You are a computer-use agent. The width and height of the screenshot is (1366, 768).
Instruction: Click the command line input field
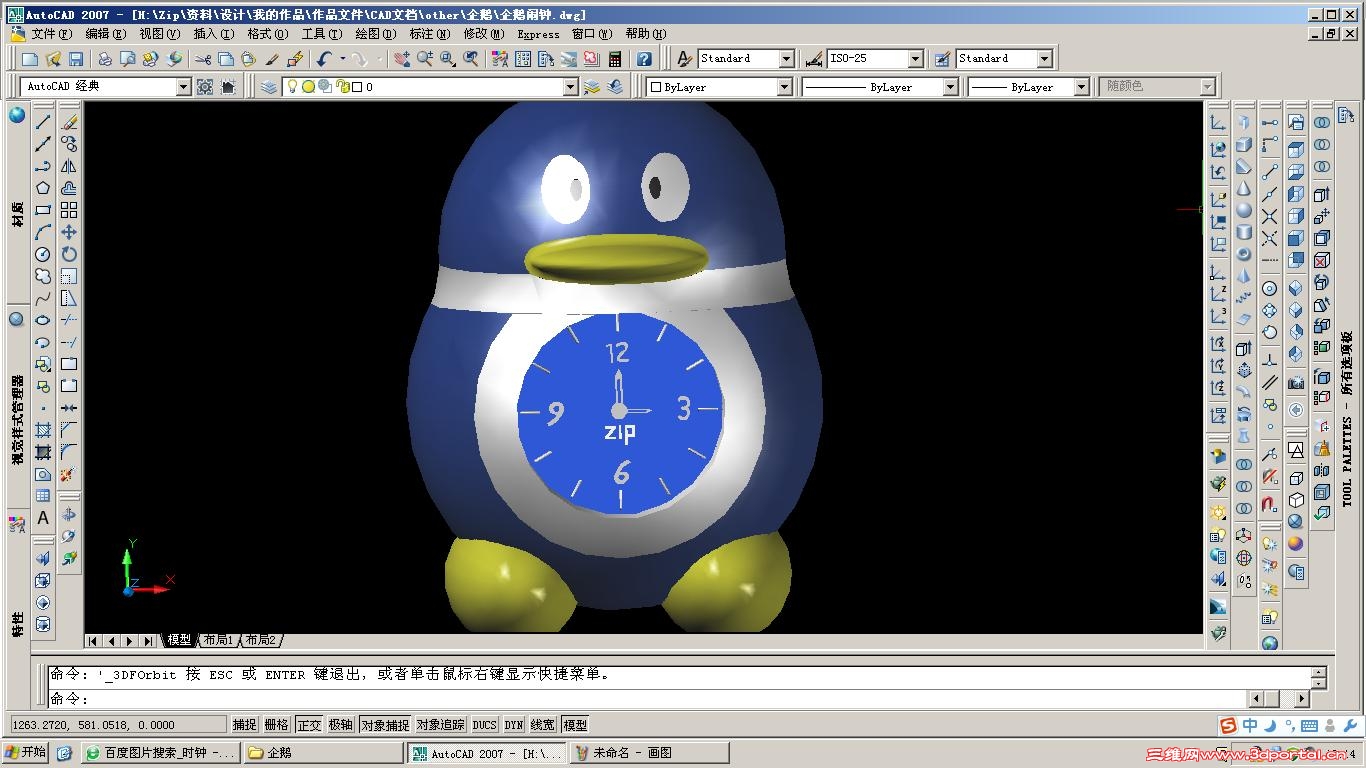click(648, 699)
